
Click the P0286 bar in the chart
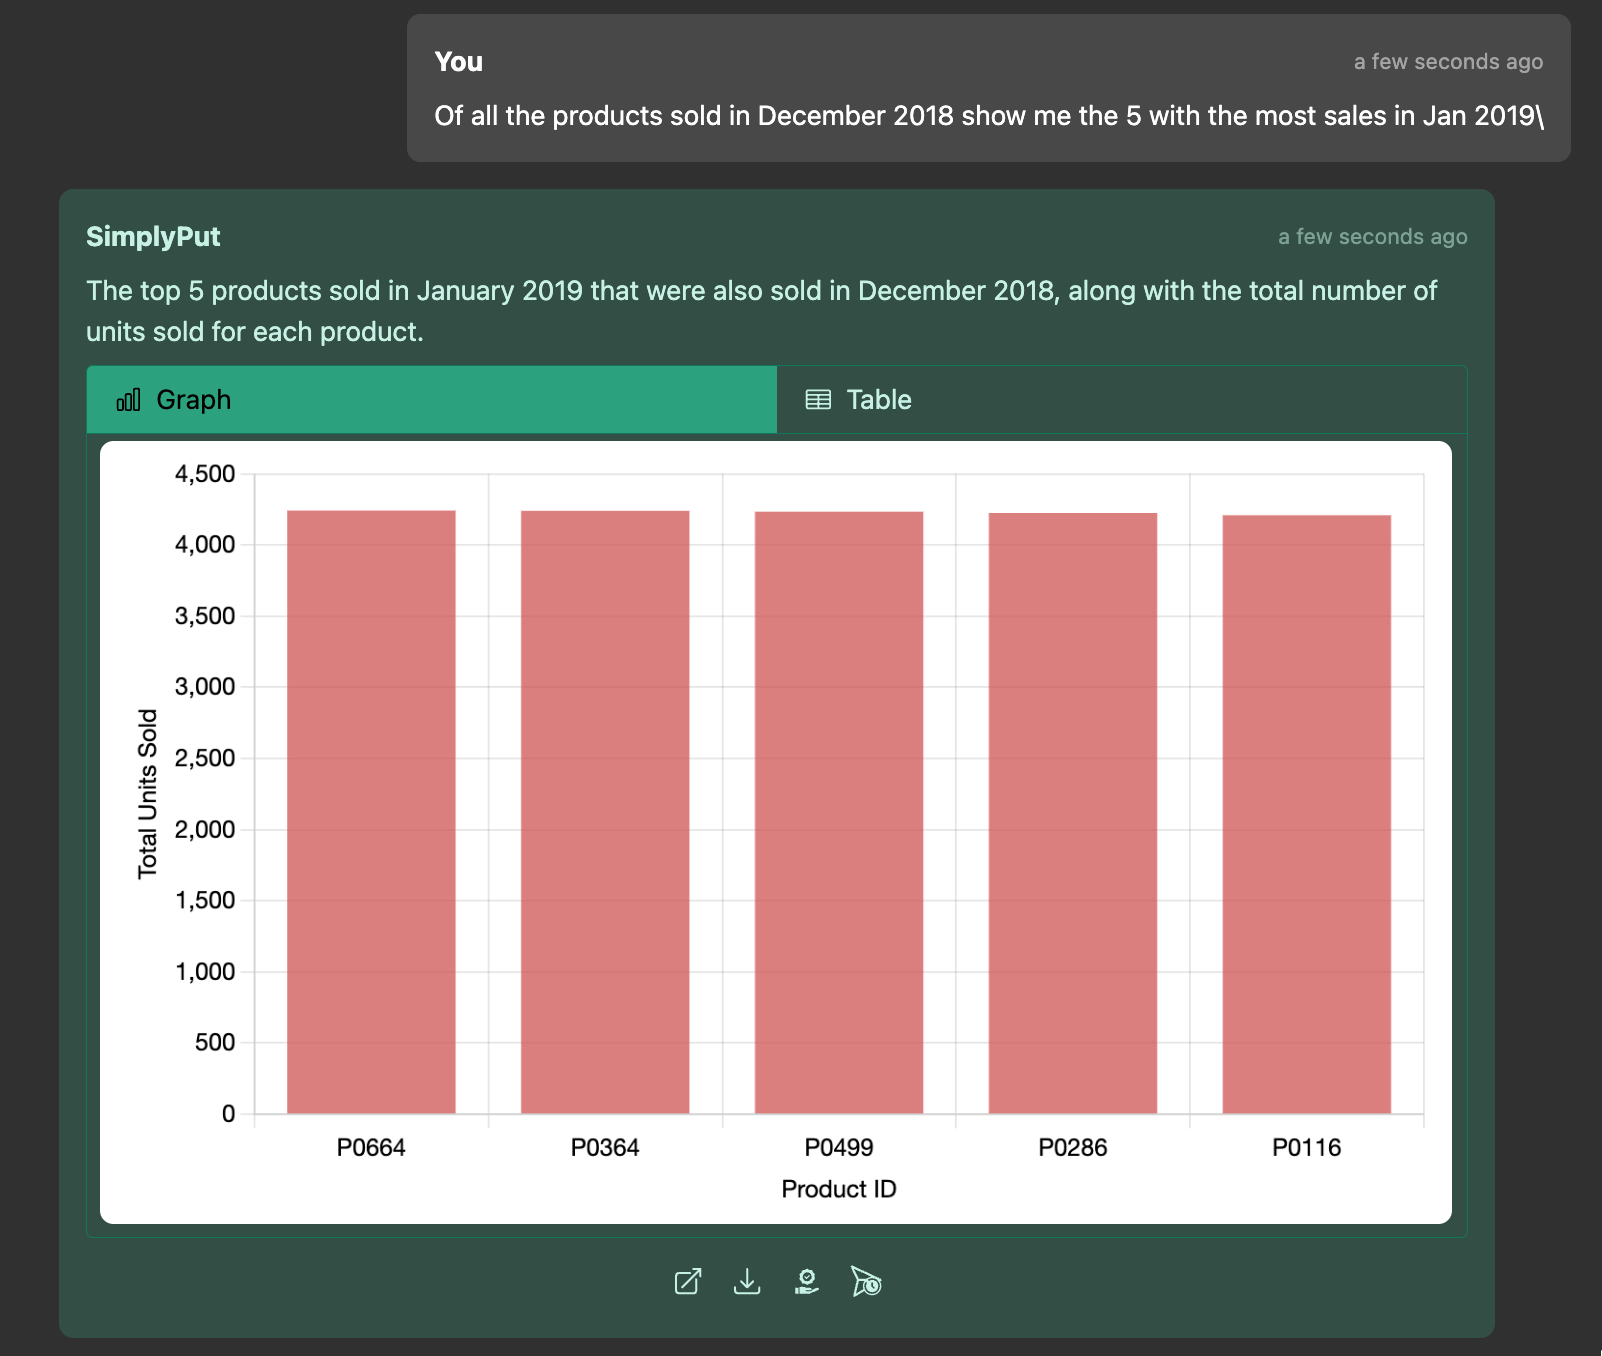coord(1073,813)
